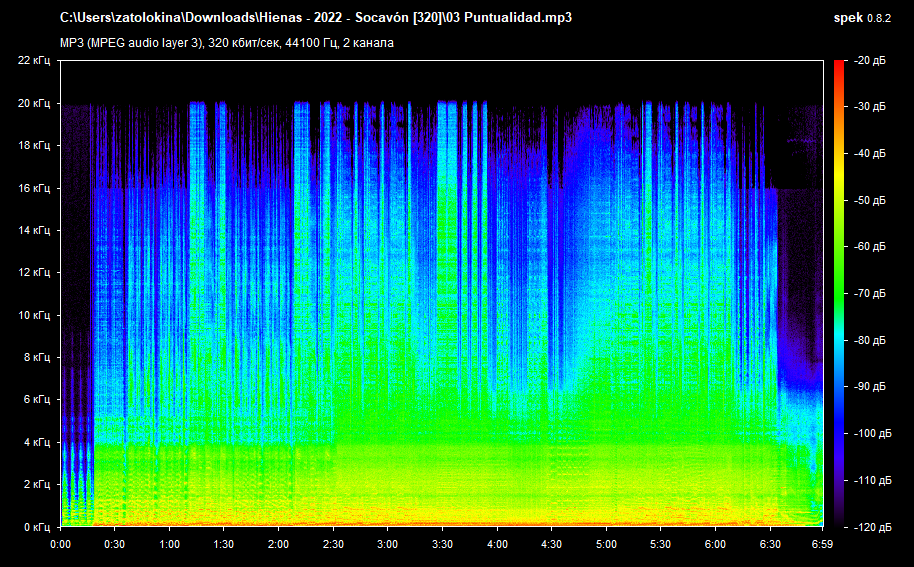Click the 2:30 time axis marker
Screen dimensions: 914x567
click(333, 544)
